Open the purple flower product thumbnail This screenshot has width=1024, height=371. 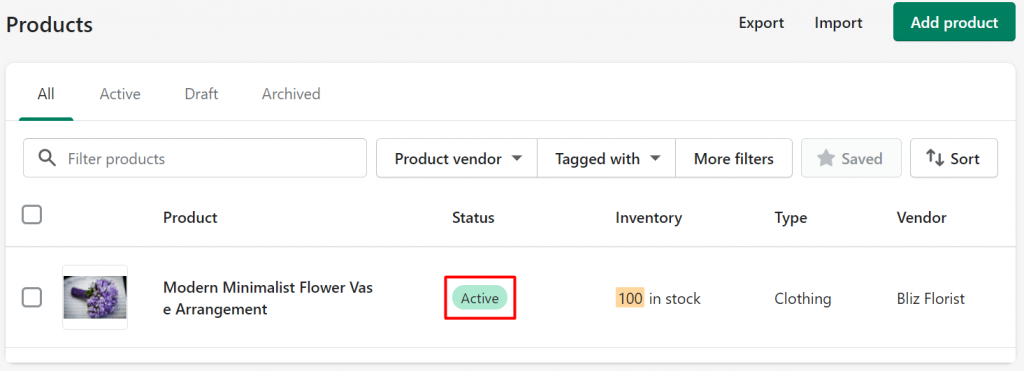pyautogui.click(x=95, y=297)
